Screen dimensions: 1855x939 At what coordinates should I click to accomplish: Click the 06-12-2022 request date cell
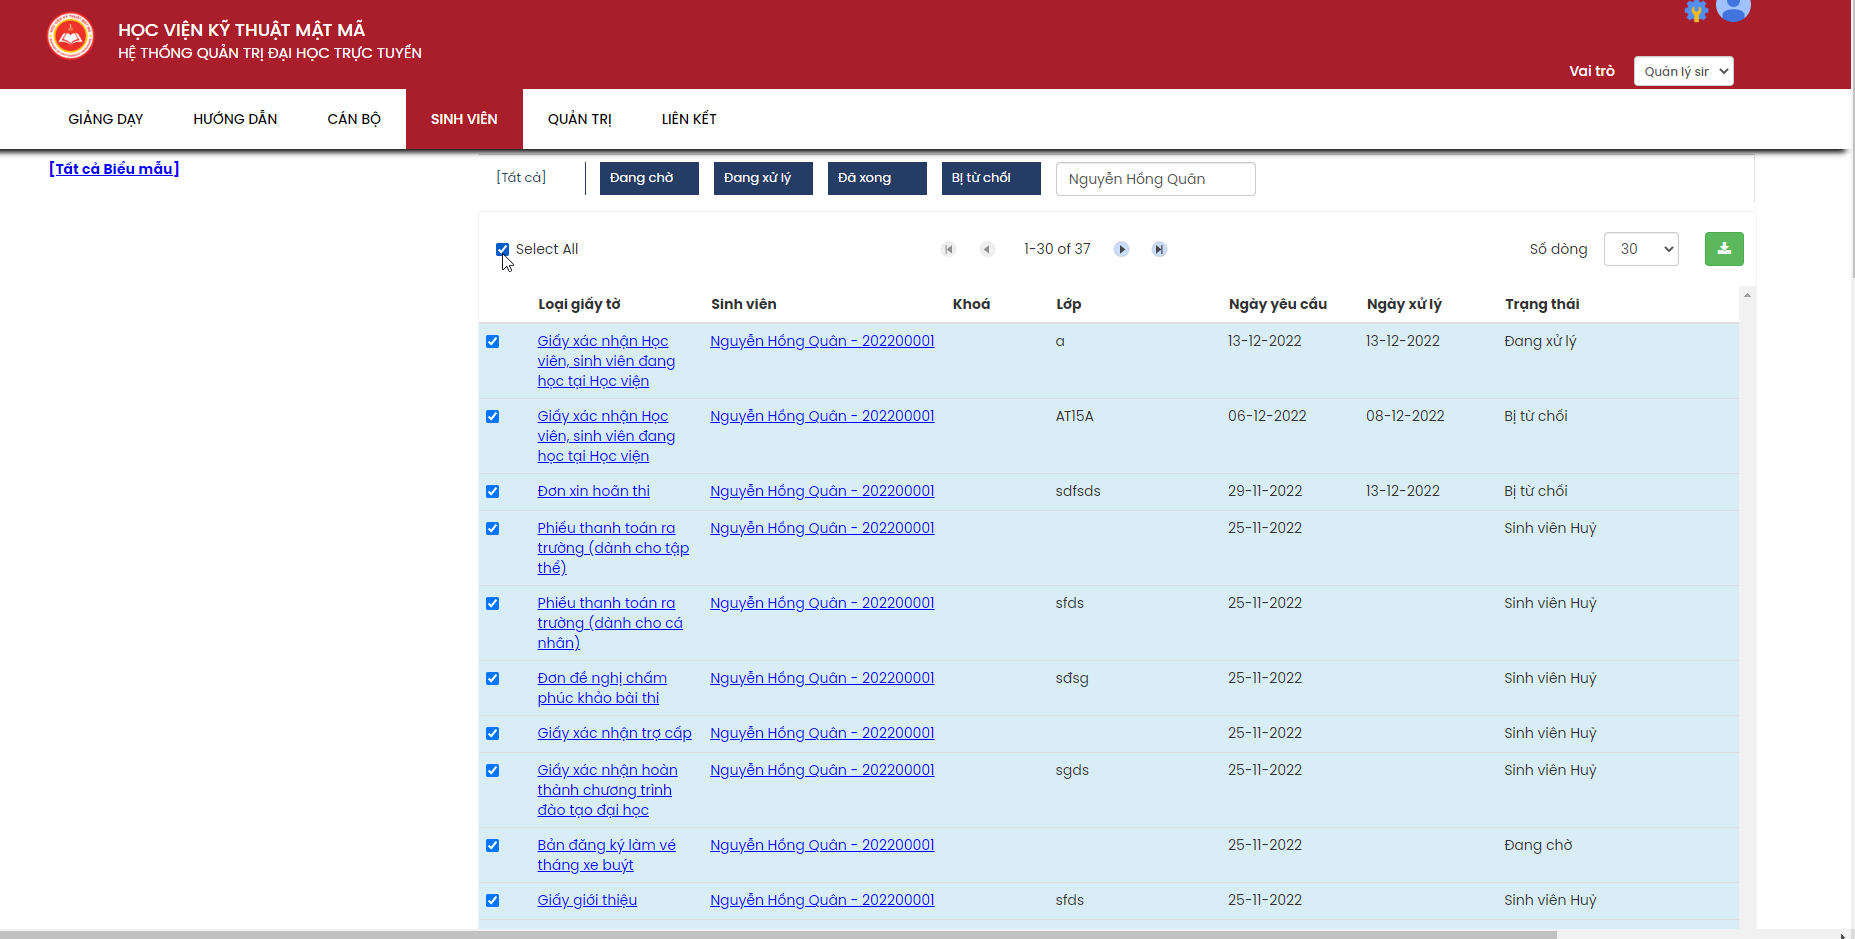[x=1267, y=416]
